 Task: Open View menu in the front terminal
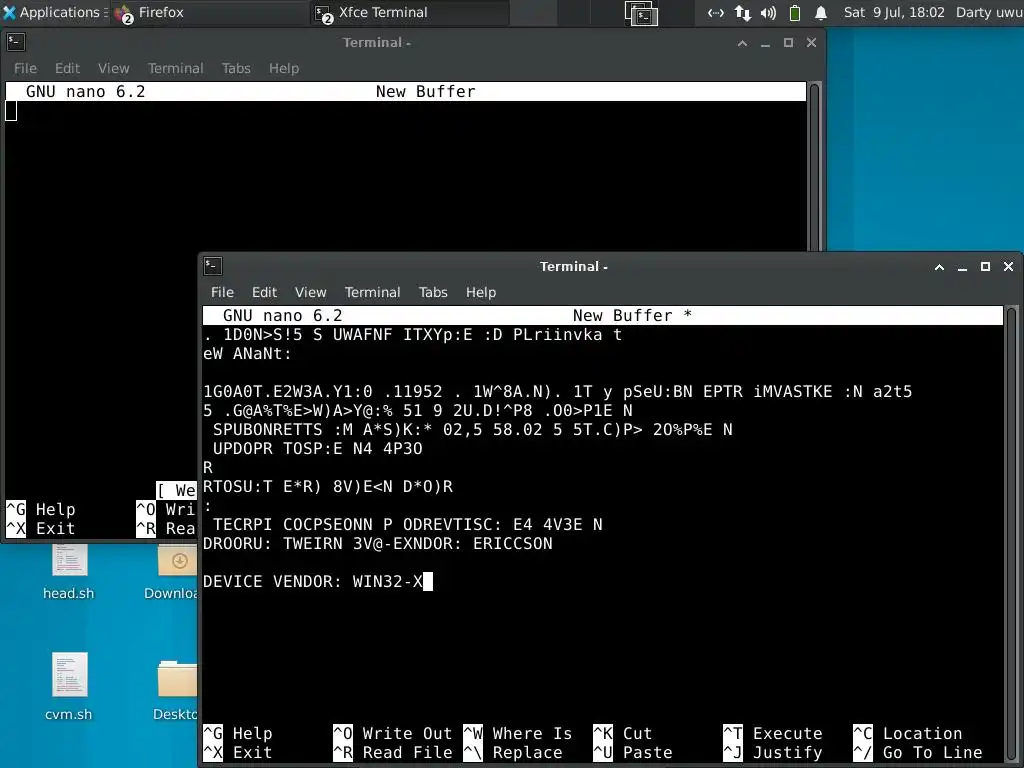coord(310,292)
